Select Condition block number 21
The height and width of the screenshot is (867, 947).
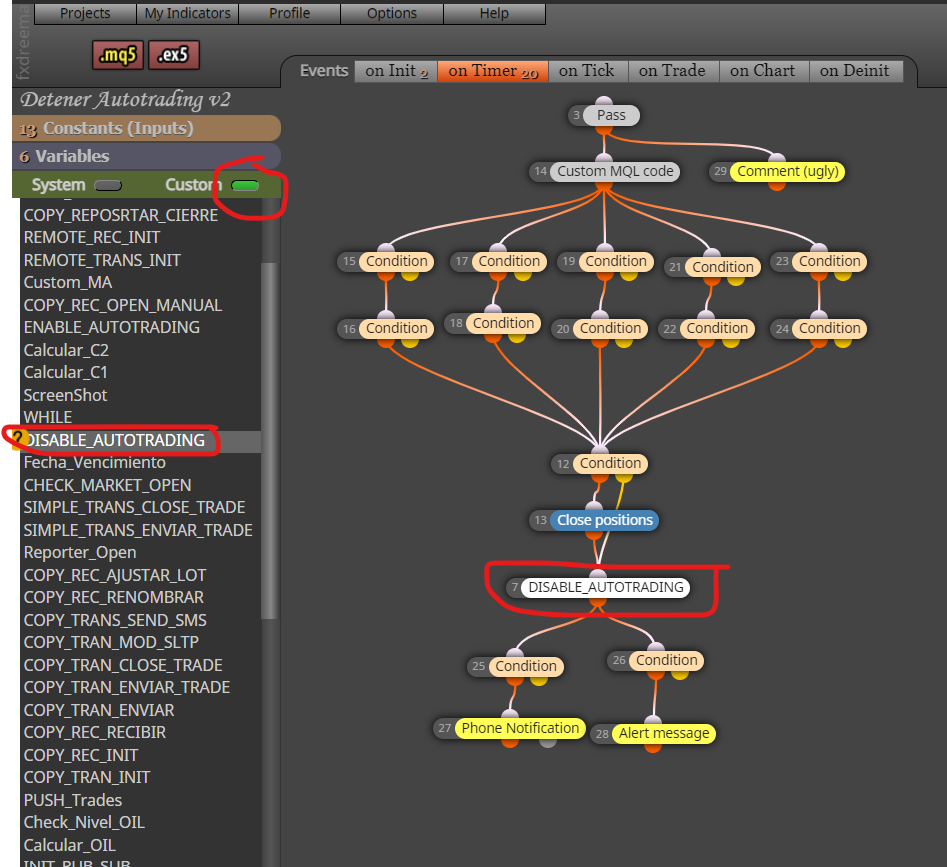(722, 267)
